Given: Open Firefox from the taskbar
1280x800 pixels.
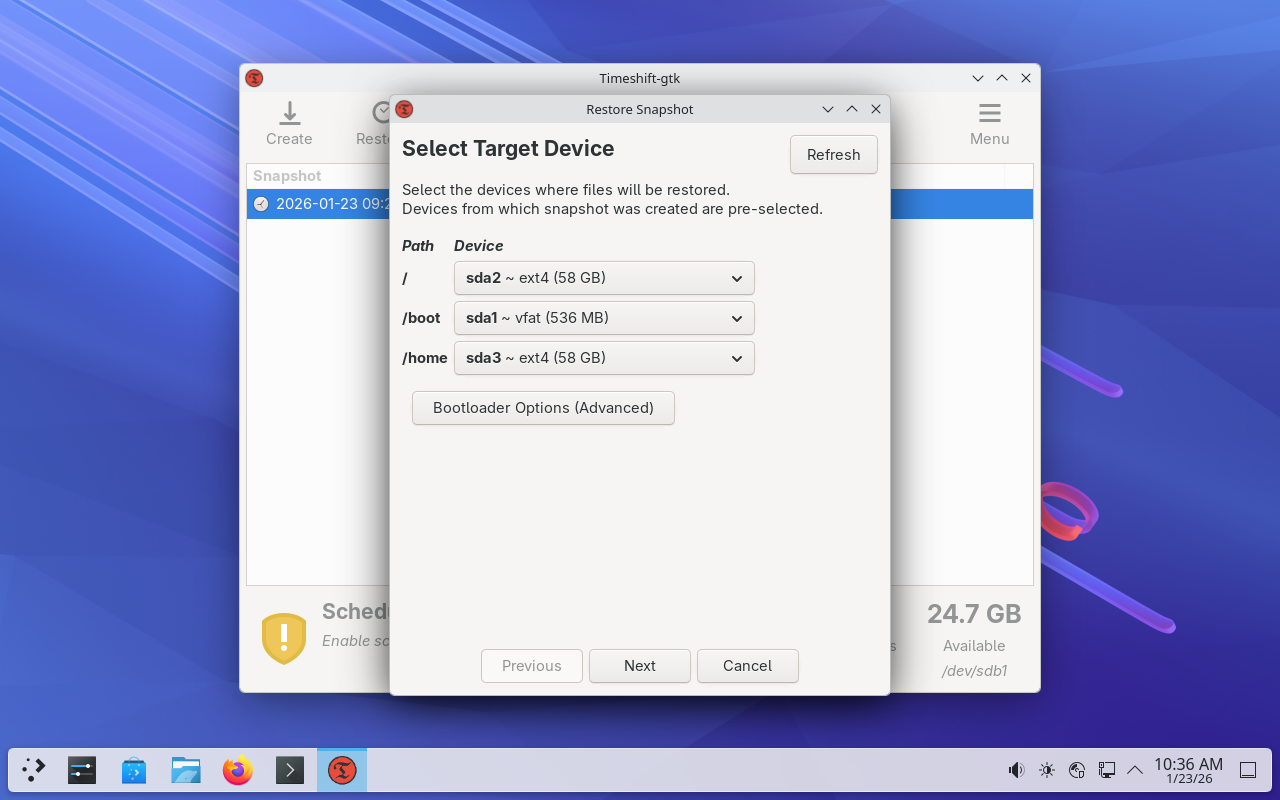Looking at the screenshot, I should coord(238,770).
